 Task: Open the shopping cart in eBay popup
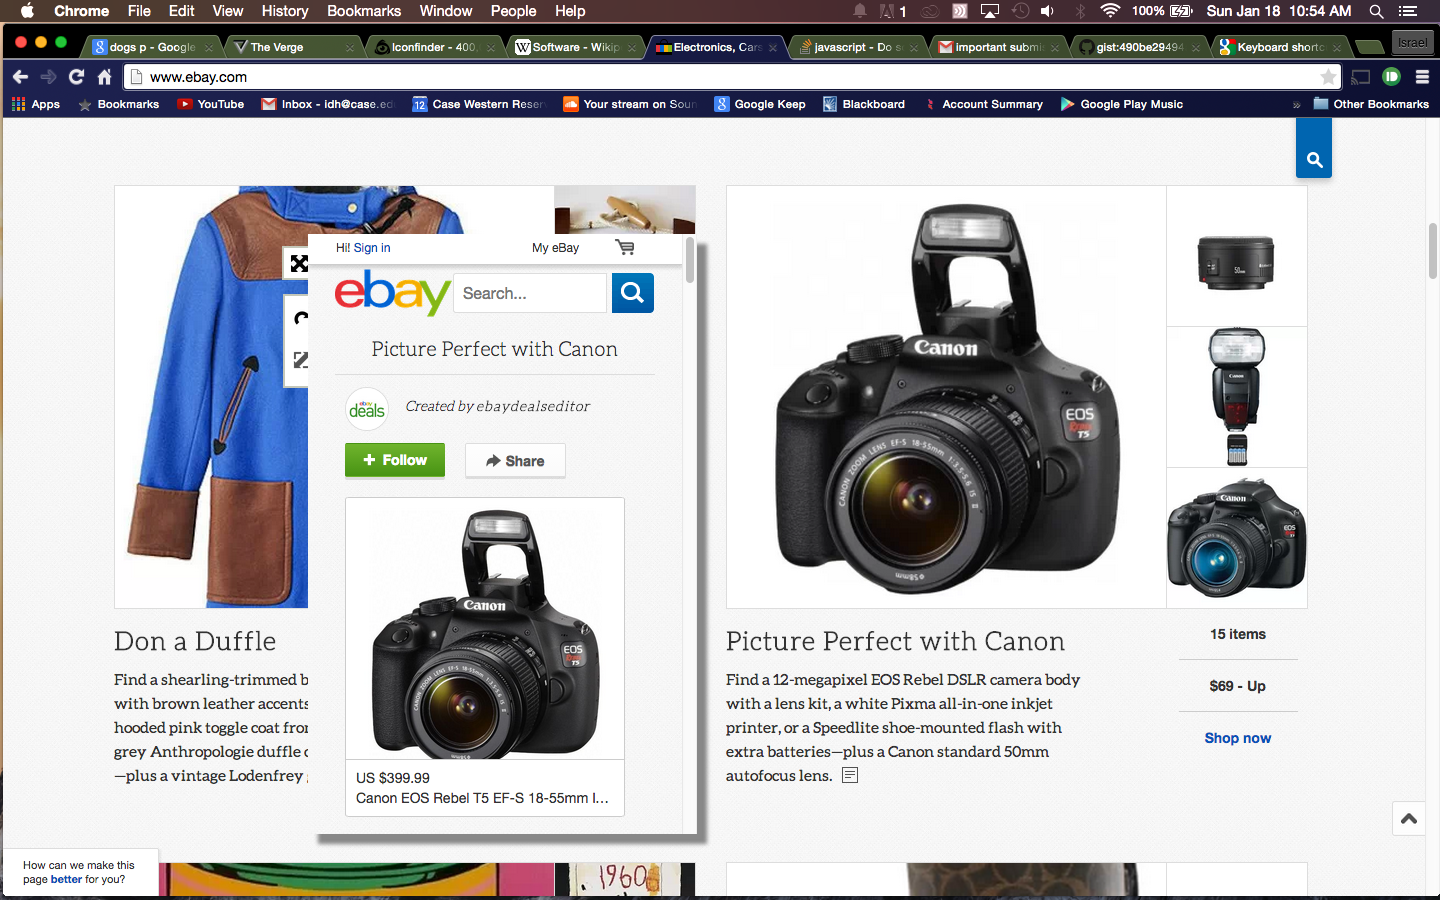(625, 247)
